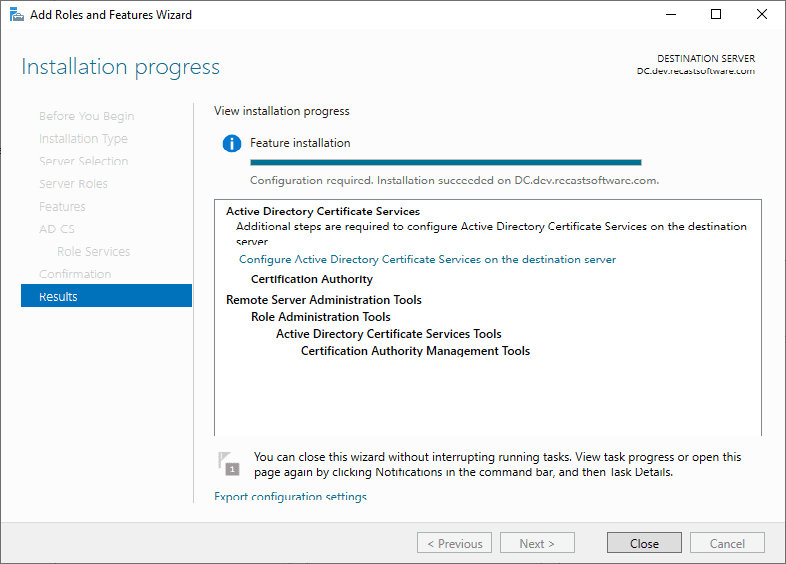Go to the Confirmation step in the sidebar

click(x=75, y=274)
